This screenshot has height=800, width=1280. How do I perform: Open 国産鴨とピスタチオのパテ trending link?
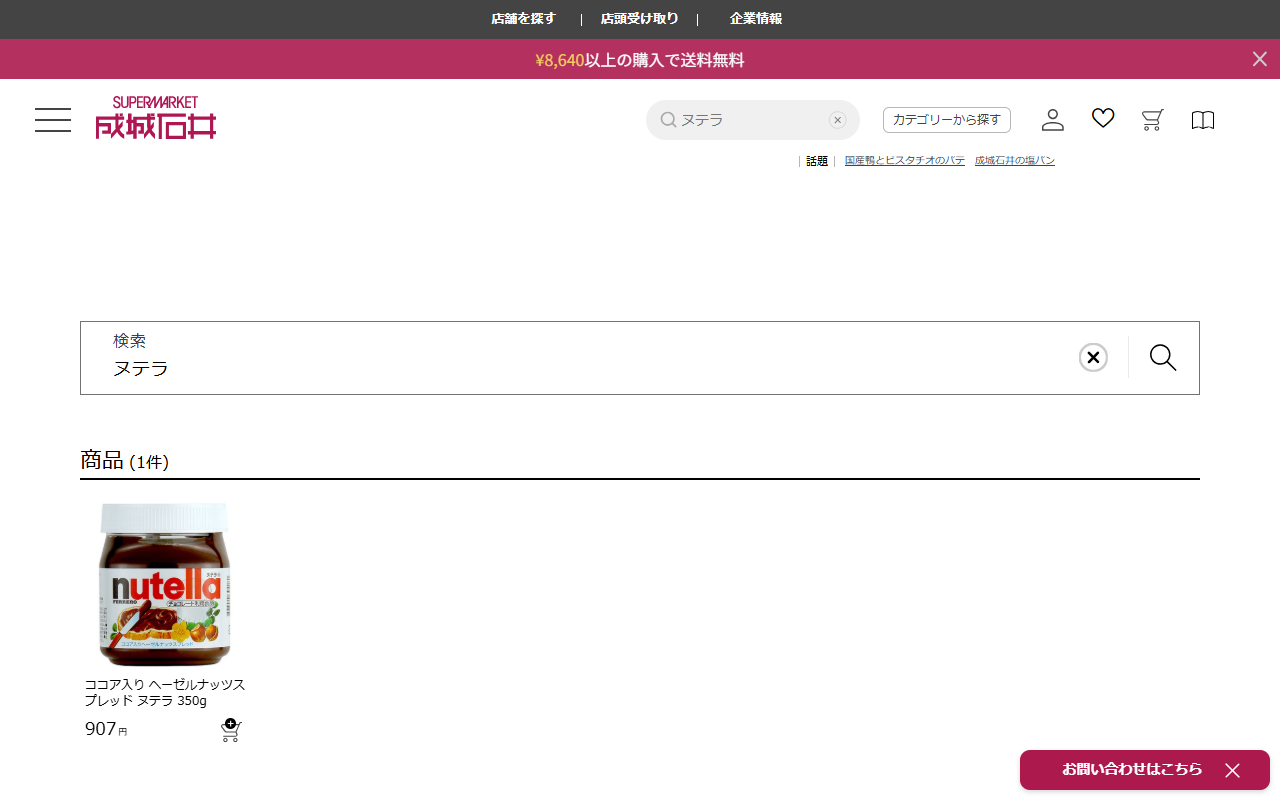[x=905, y=160]
